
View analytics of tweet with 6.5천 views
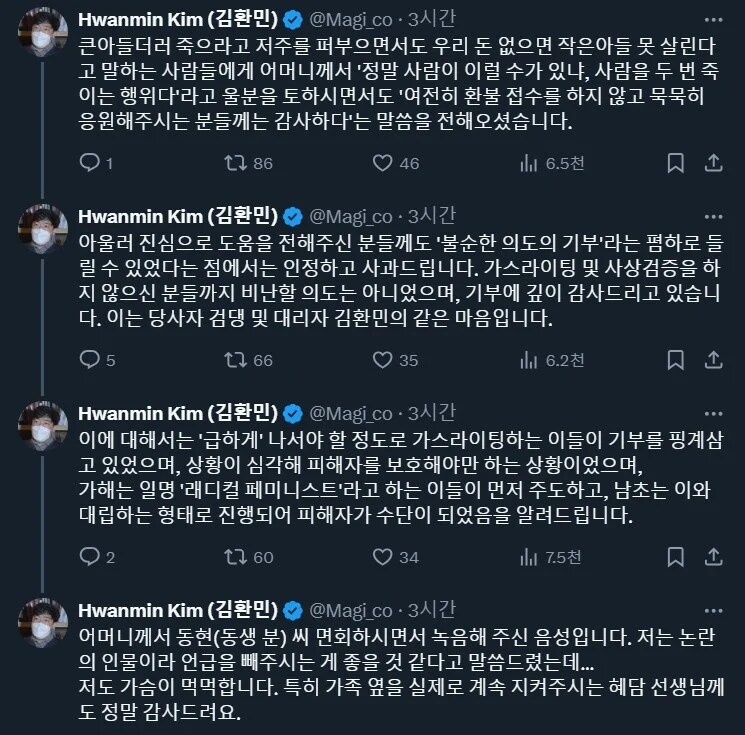530,163
